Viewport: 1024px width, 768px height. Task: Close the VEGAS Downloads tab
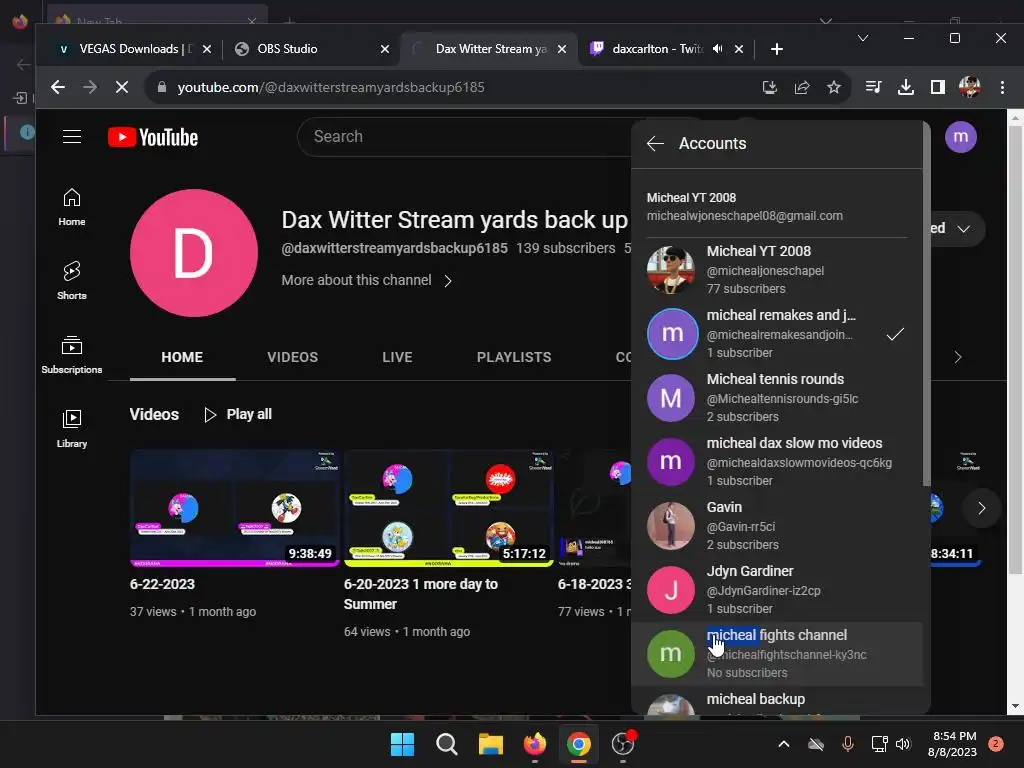click(207, 49)
